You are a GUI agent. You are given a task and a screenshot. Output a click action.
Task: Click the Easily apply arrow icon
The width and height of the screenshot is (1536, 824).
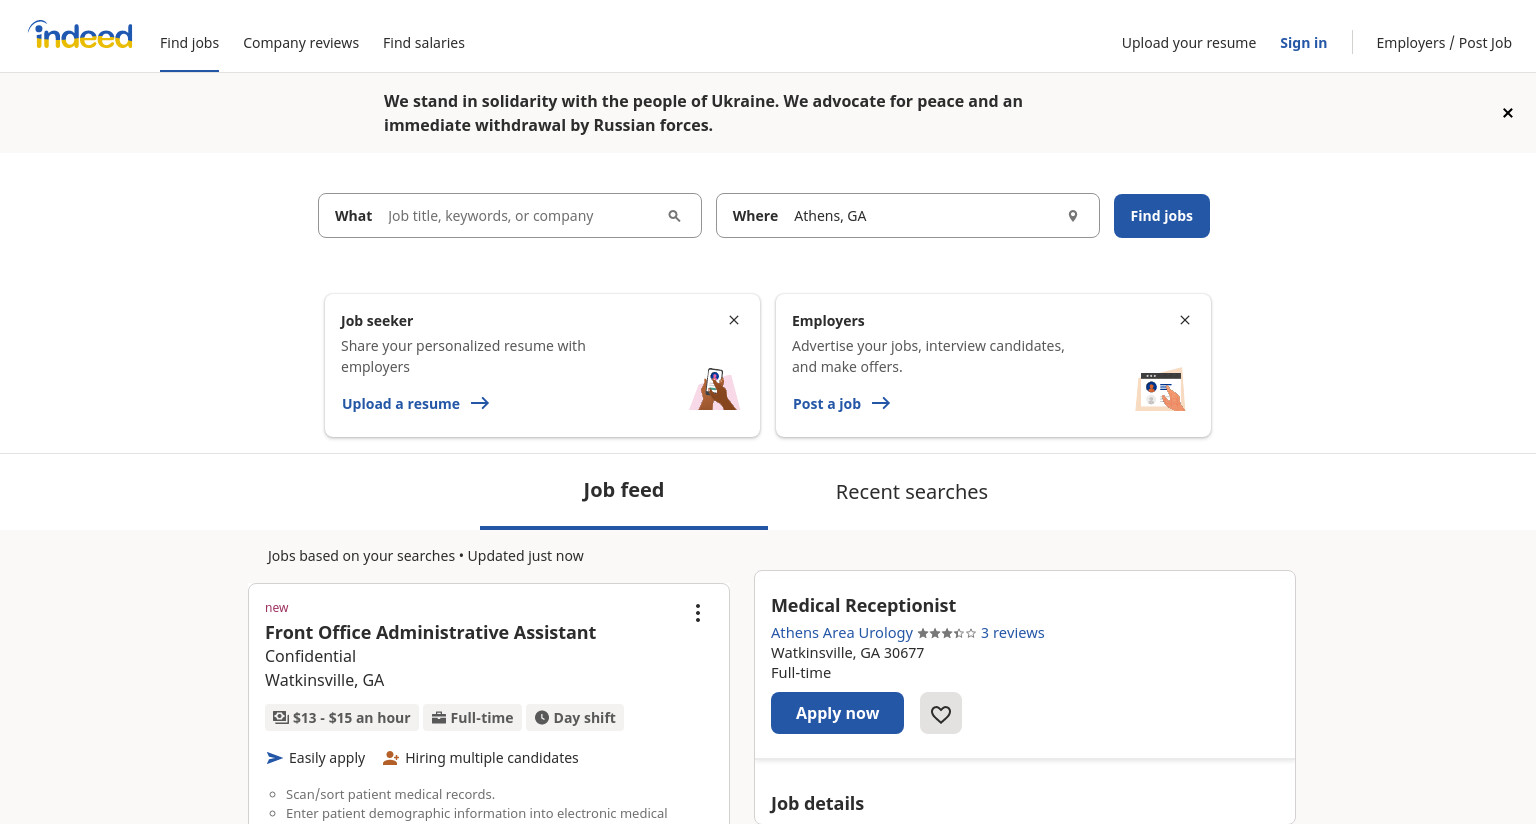pyautogui.click(x=274, y=758)
